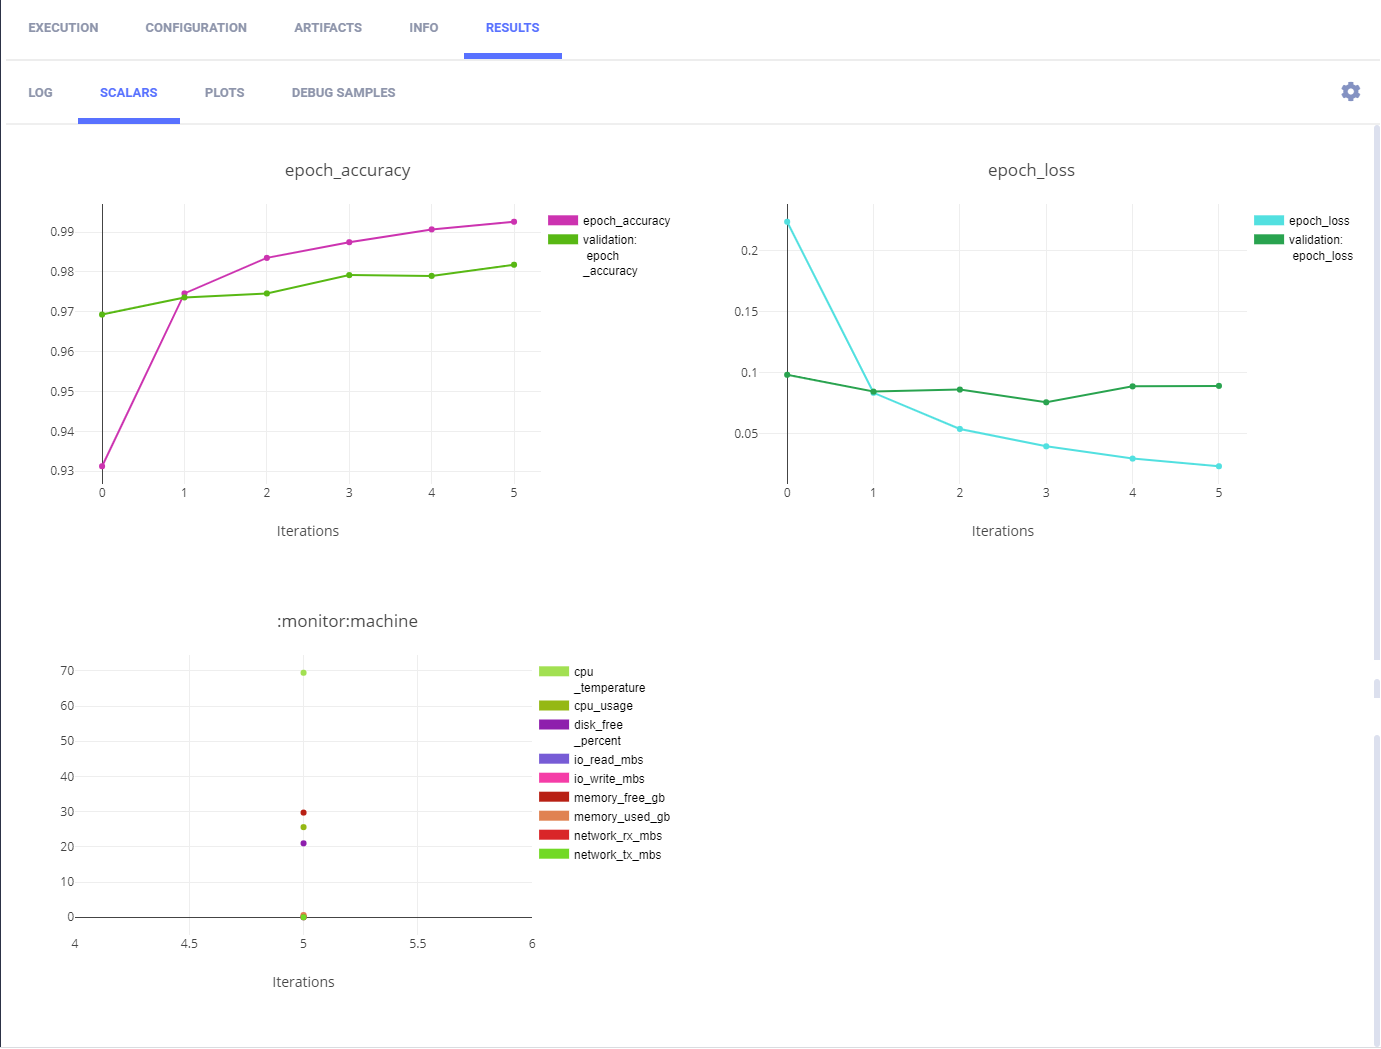Hide the io_read_mbs series

[608, 760]
